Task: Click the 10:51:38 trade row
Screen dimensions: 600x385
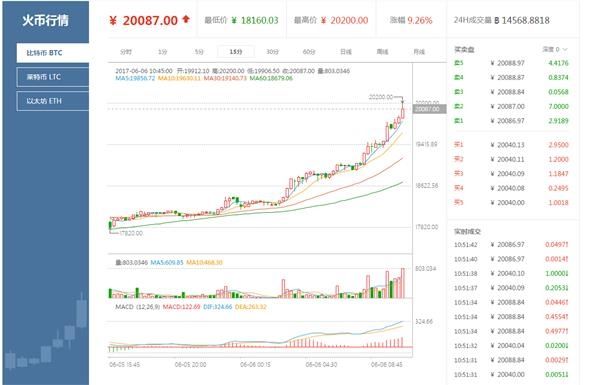Action: (511, 274)
